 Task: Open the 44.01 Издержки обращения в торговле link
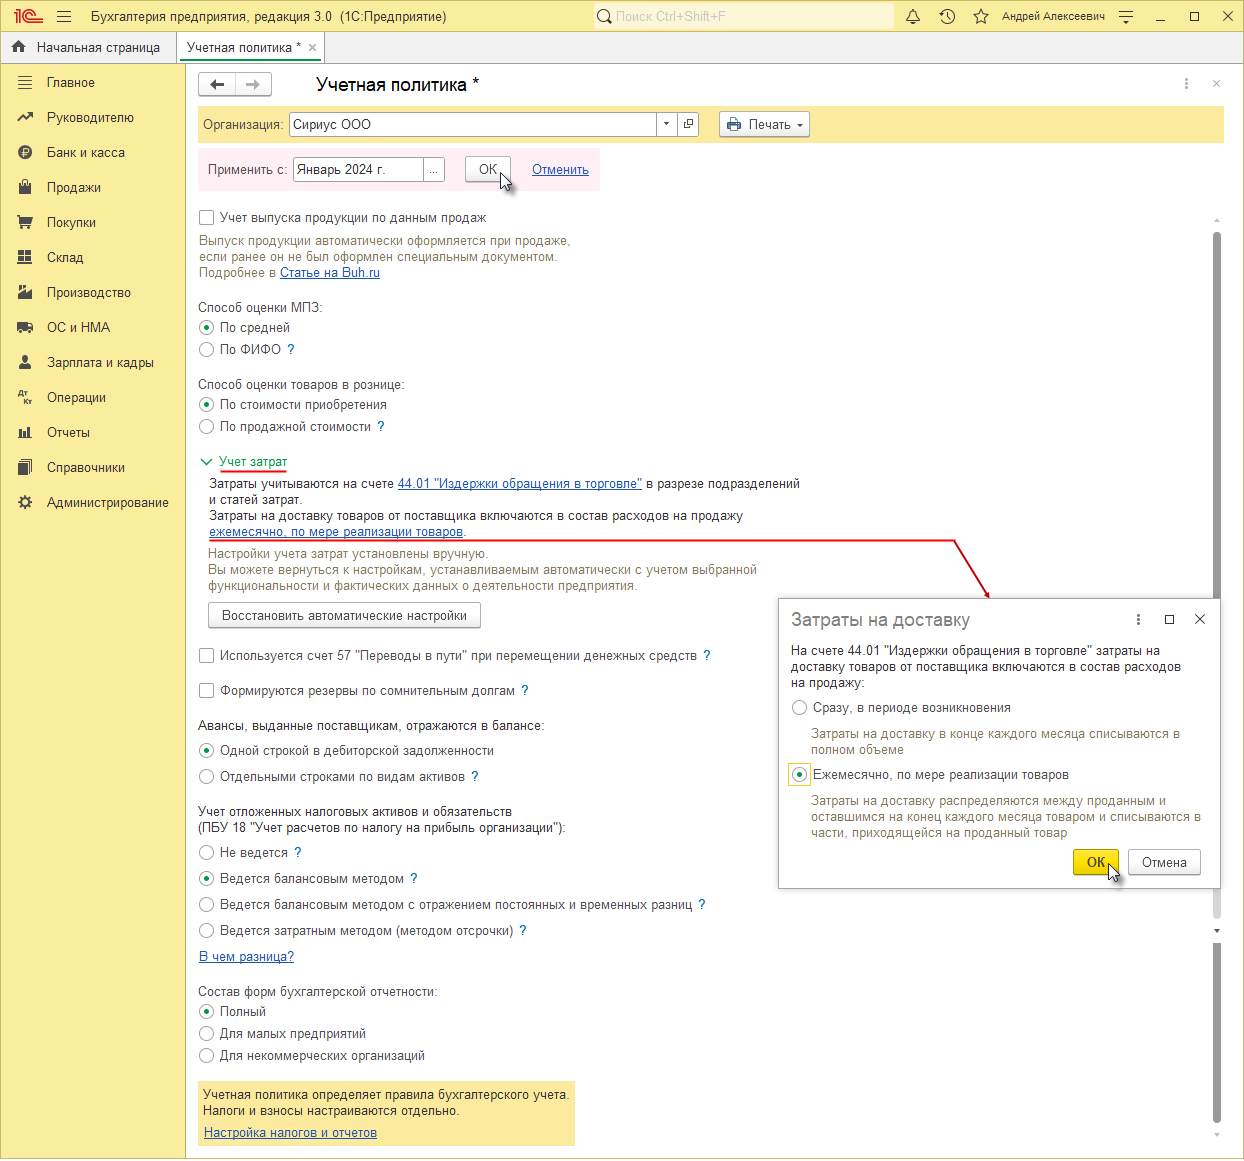pos(520,484)
